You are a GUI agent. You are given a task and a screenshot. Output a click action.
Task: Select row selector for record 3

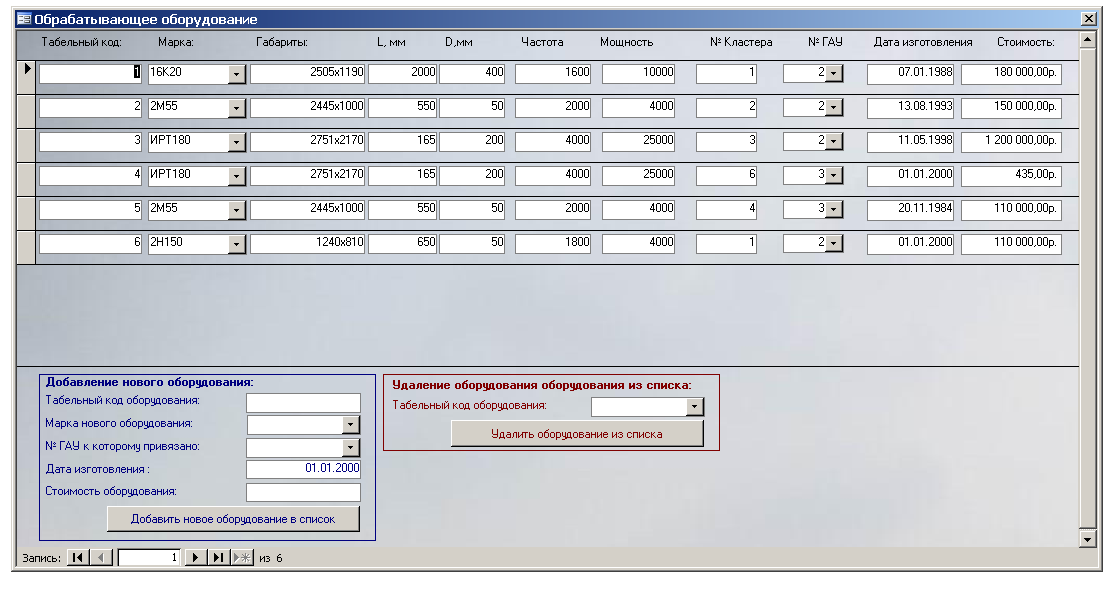click(26, 145)
